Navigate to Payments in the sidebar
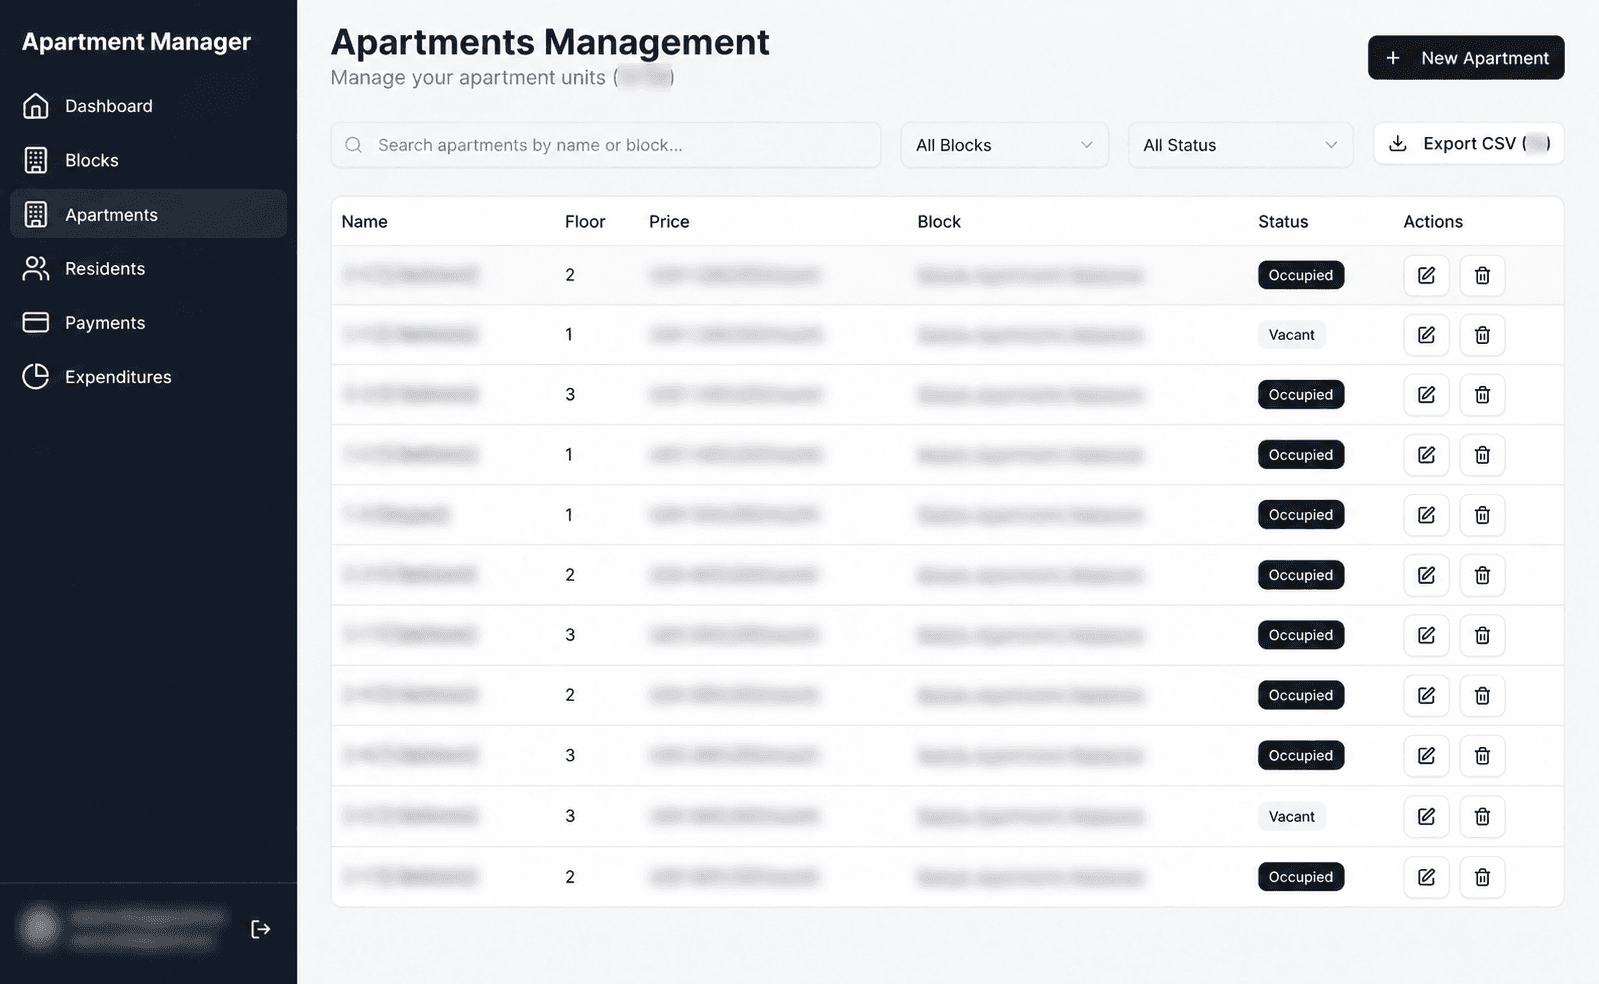Screen dimensions: 1599x984 pos(148,322)
